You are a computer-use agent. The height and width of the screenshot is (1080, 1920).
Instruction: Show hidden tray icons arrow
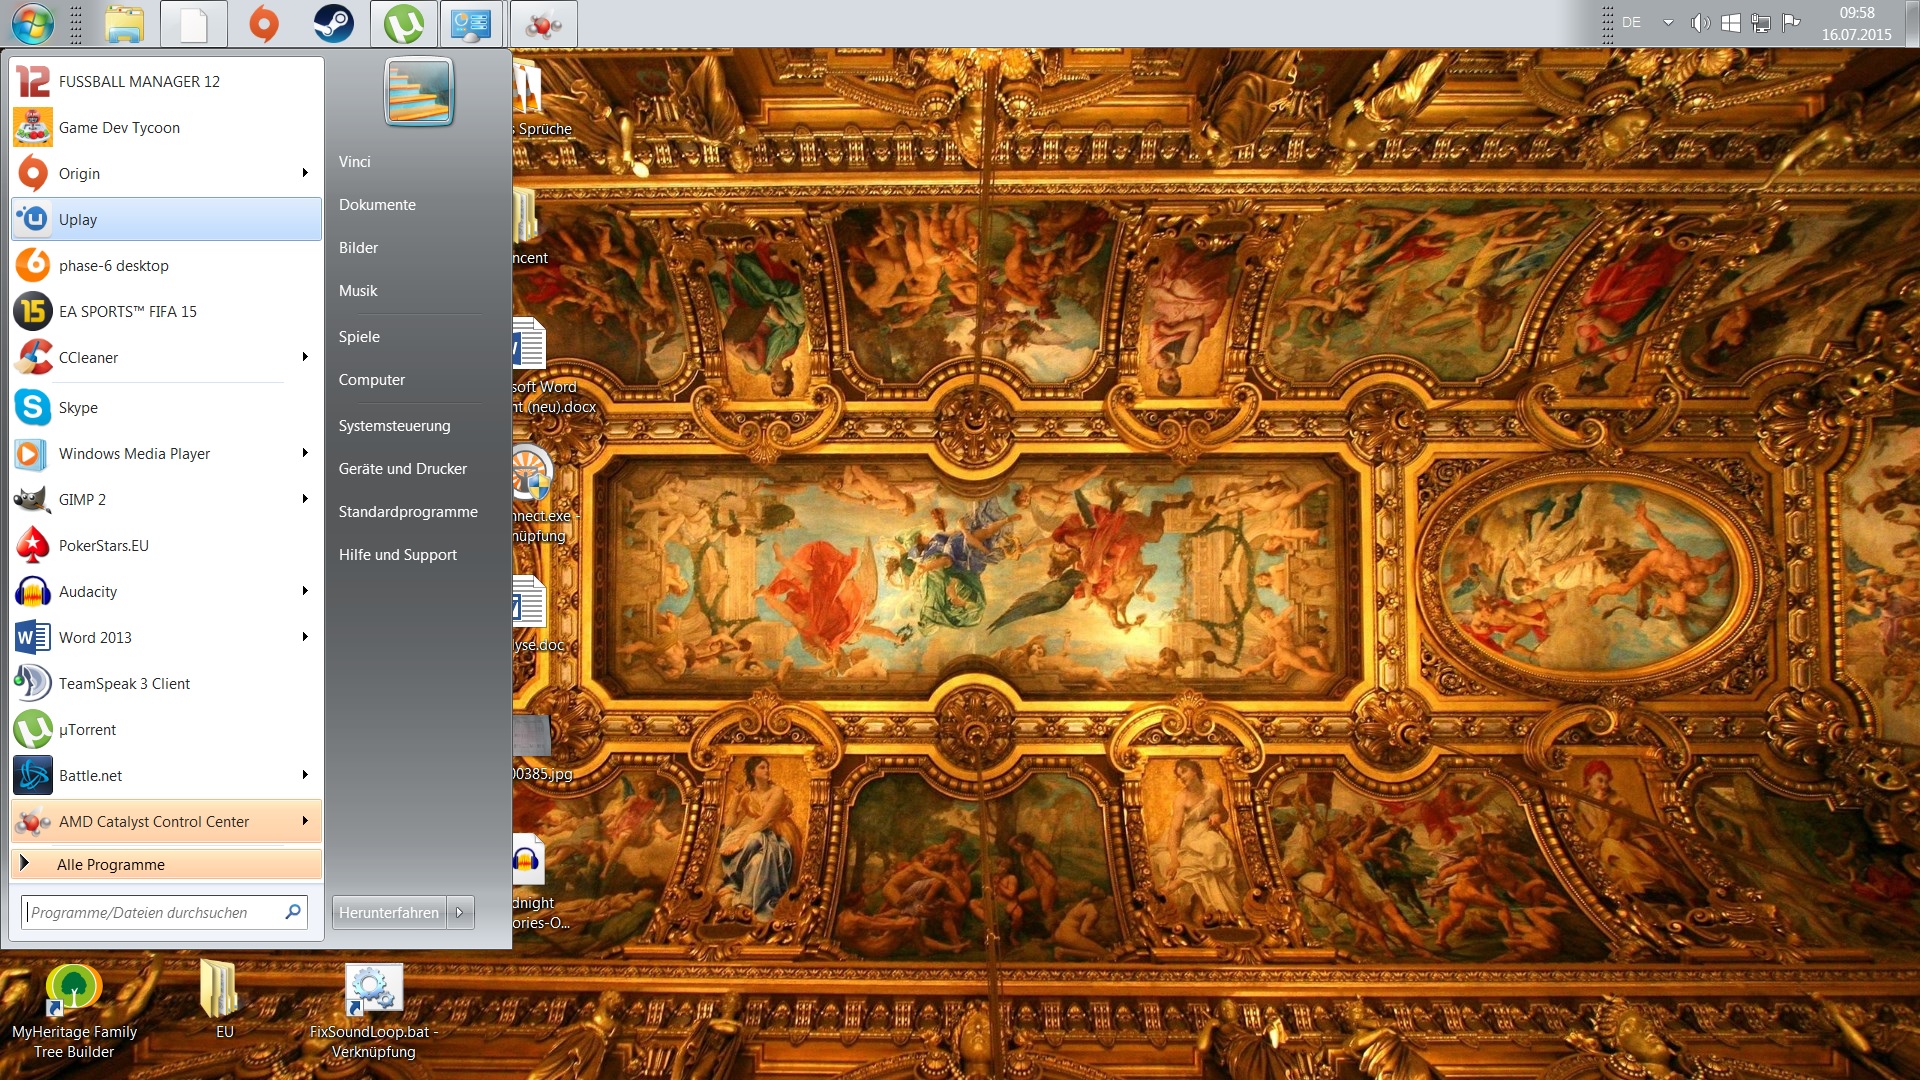pos(1668,23)
